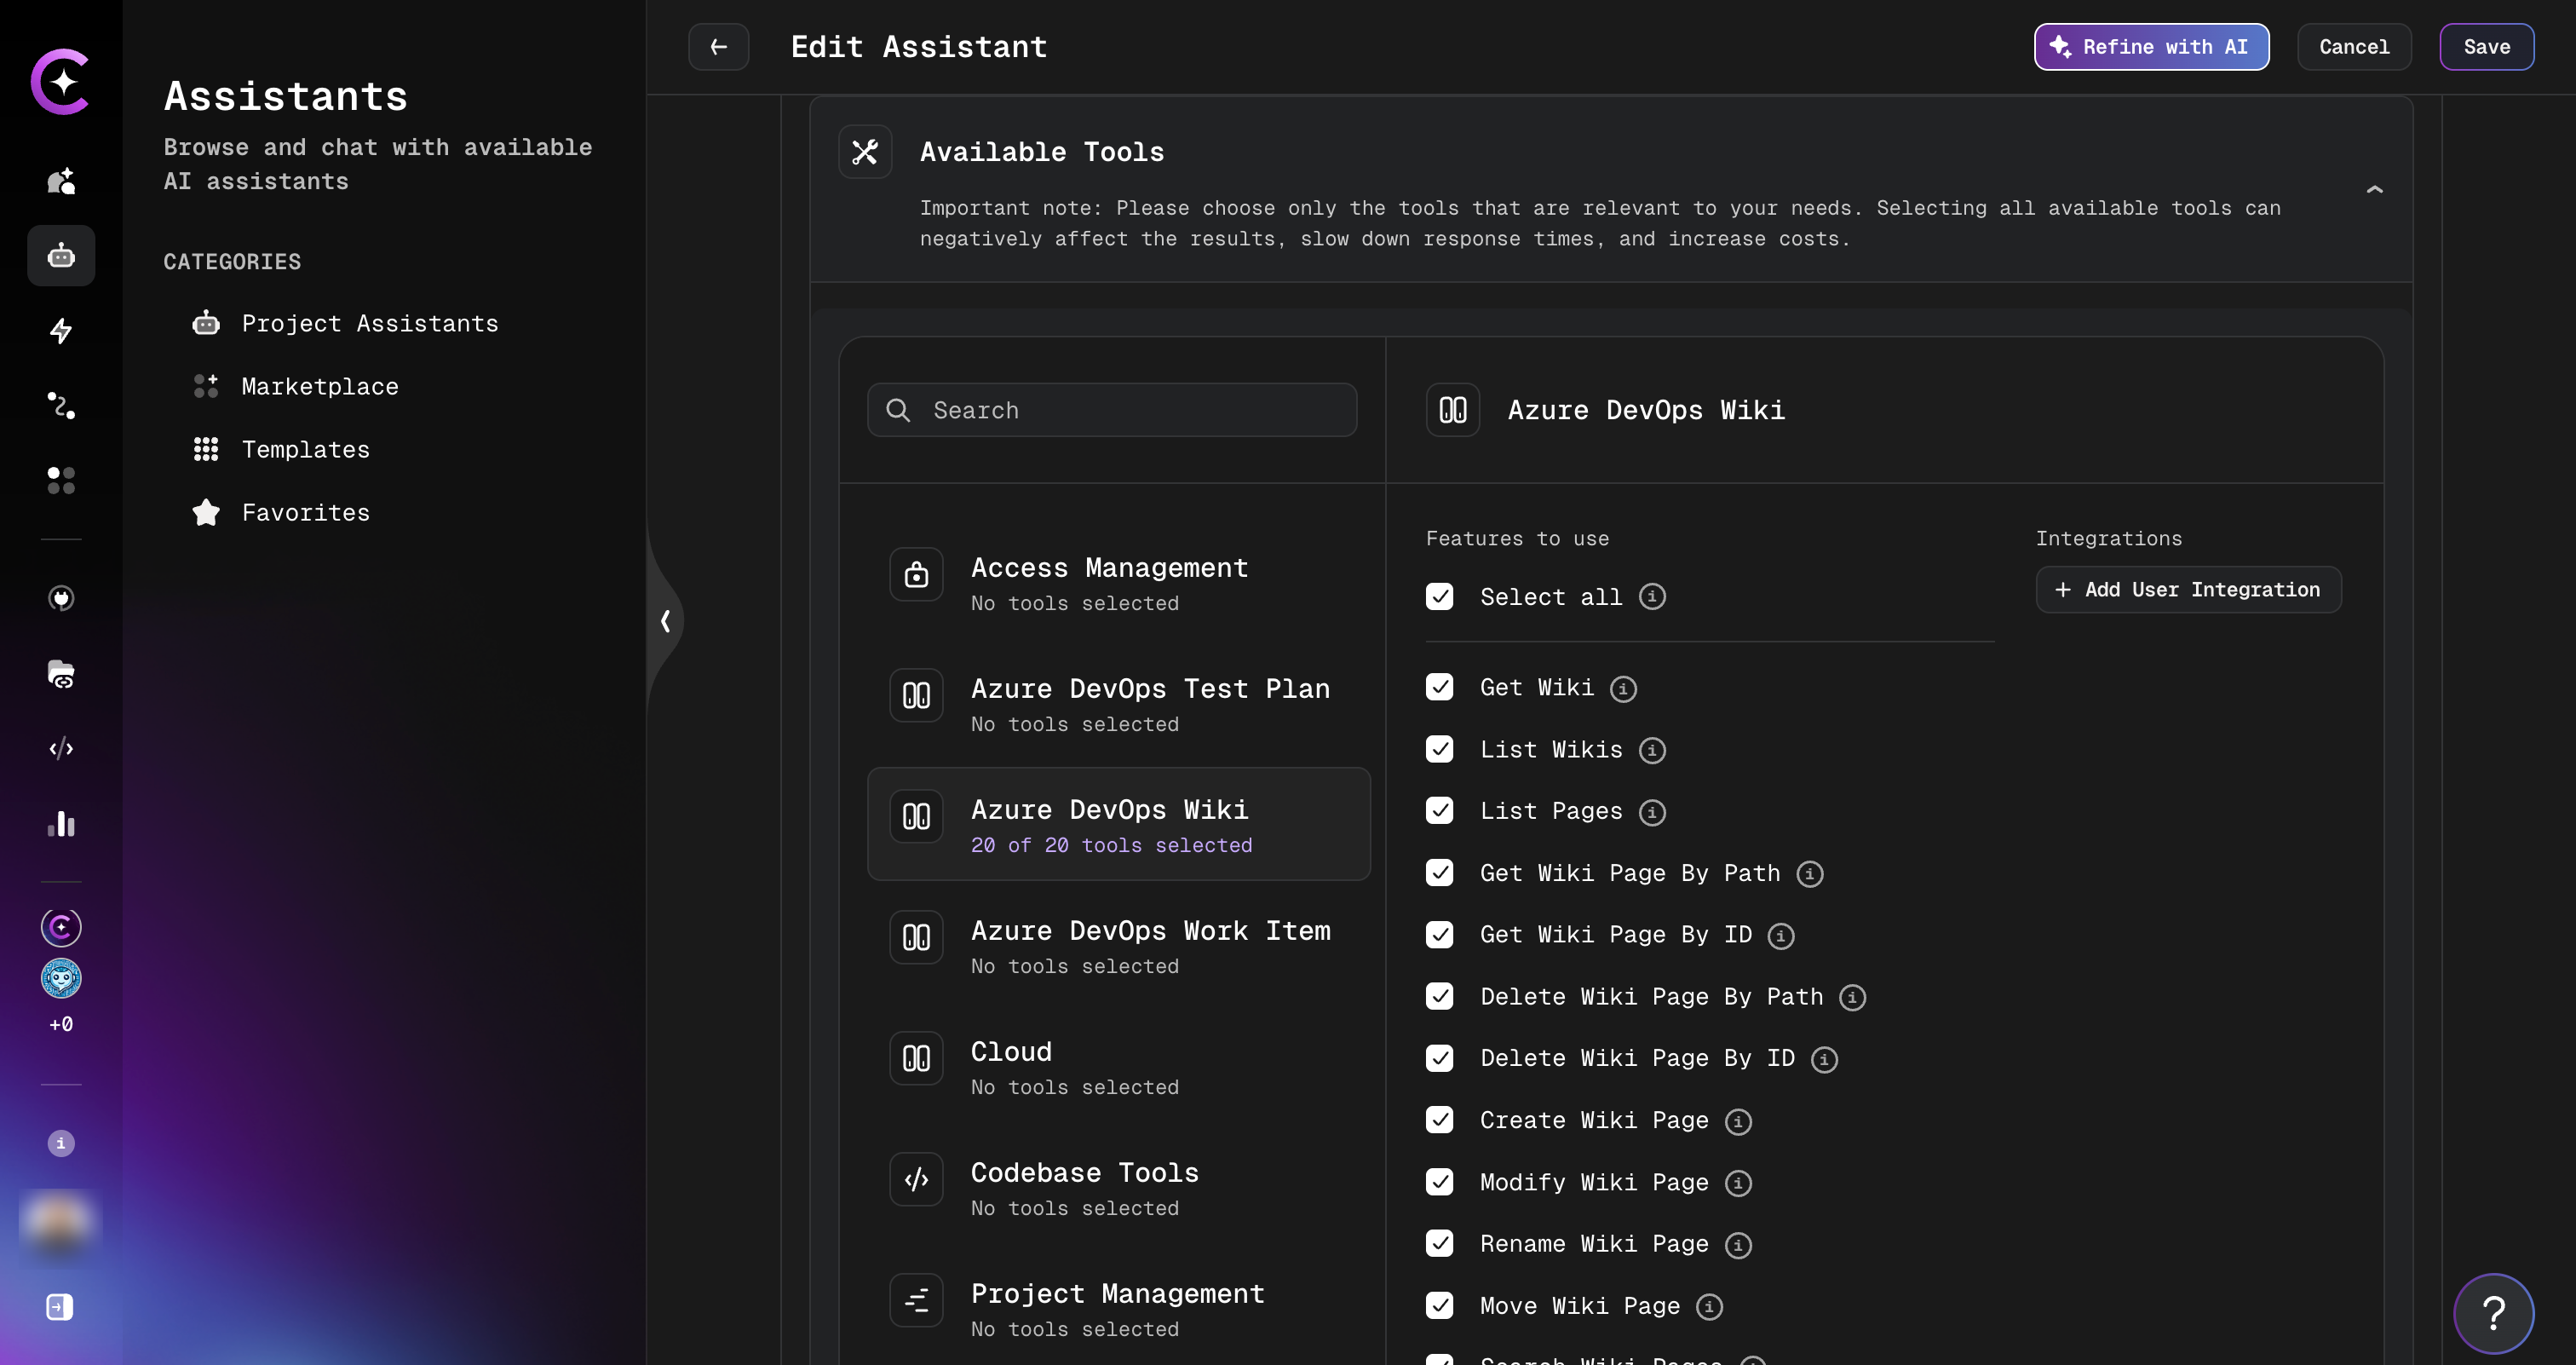This screenshot has height=1365, width=2576.
Task: Click the Save button
Action: [2486, 47]
